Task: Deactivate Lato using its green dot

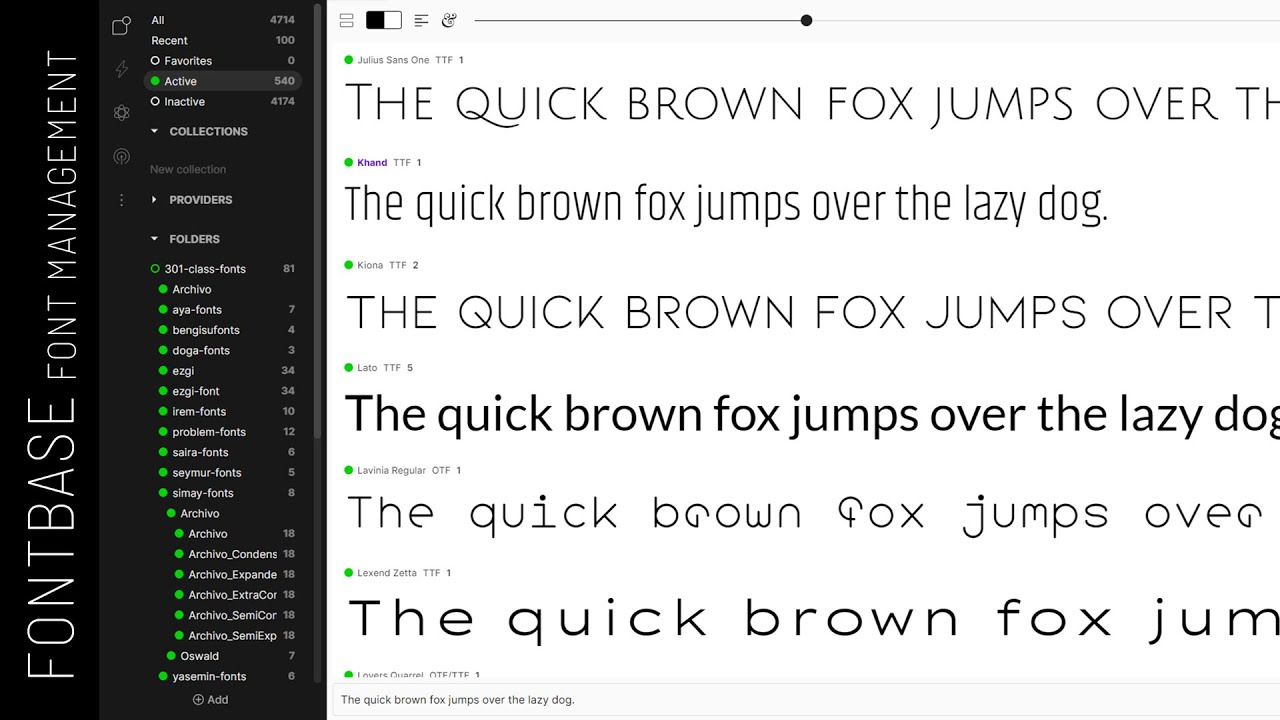Action: click(349, 367)
